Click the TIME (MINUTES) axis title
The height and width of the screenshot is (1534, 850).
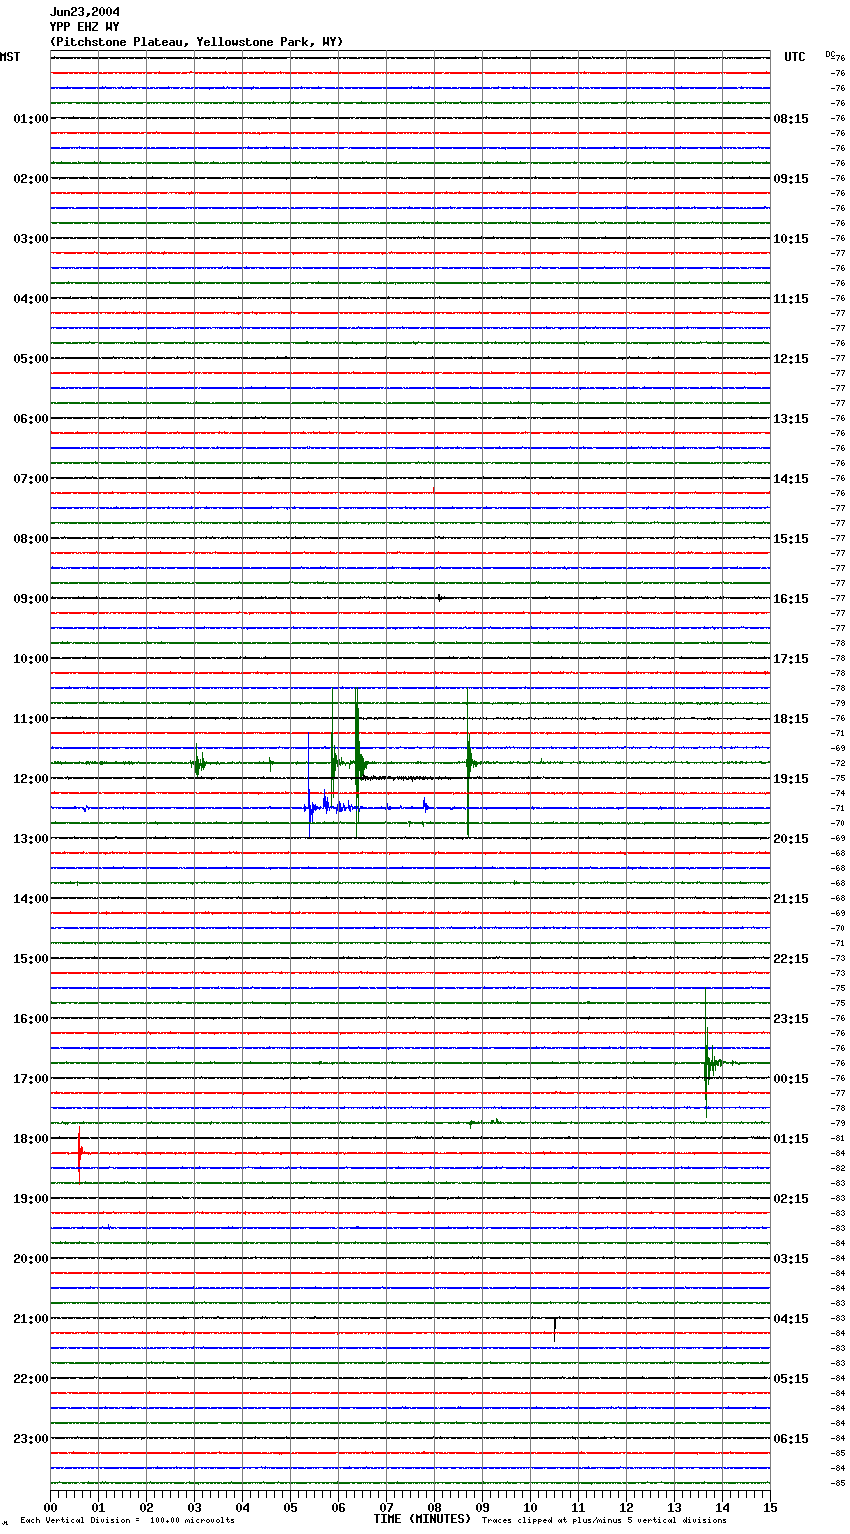click(x=422, y=1519)
